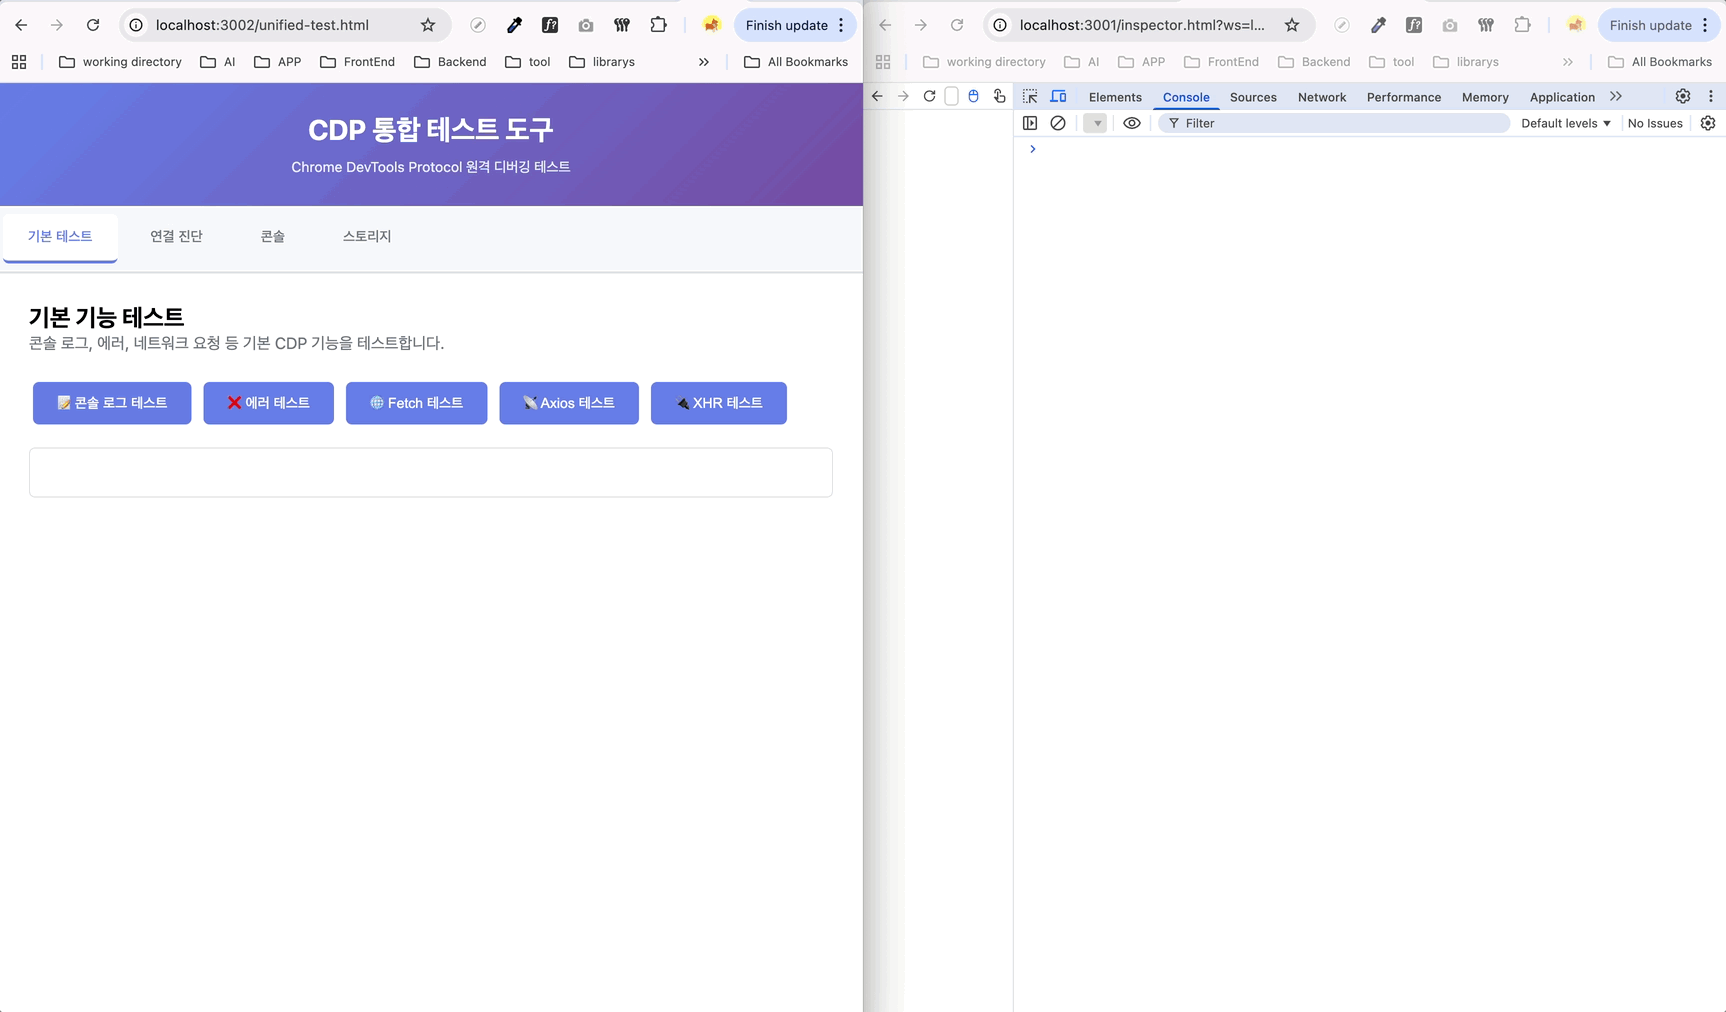The image size is (1726, 1012).
Task: Reload the unified-test page
Action: 93,25
